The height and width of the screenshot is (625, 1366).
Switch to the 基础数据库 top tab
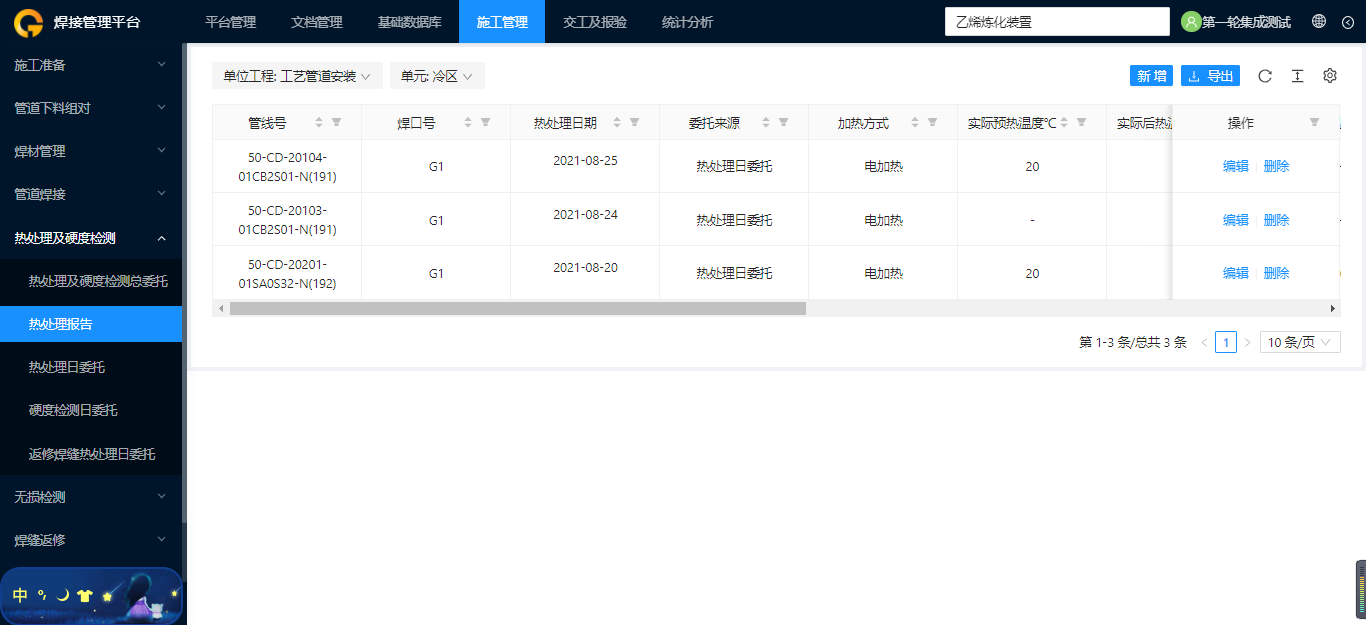409,22
